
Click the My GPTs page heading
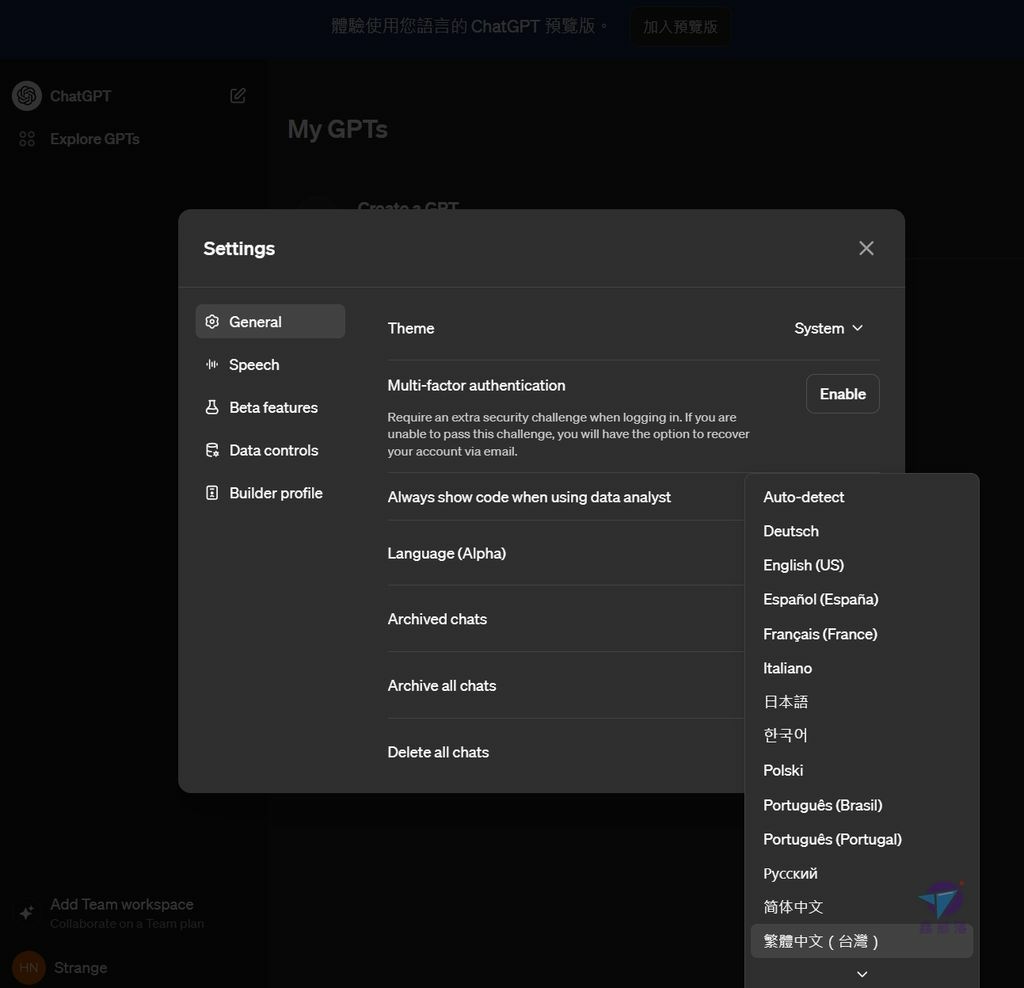(x=338, y=129)
